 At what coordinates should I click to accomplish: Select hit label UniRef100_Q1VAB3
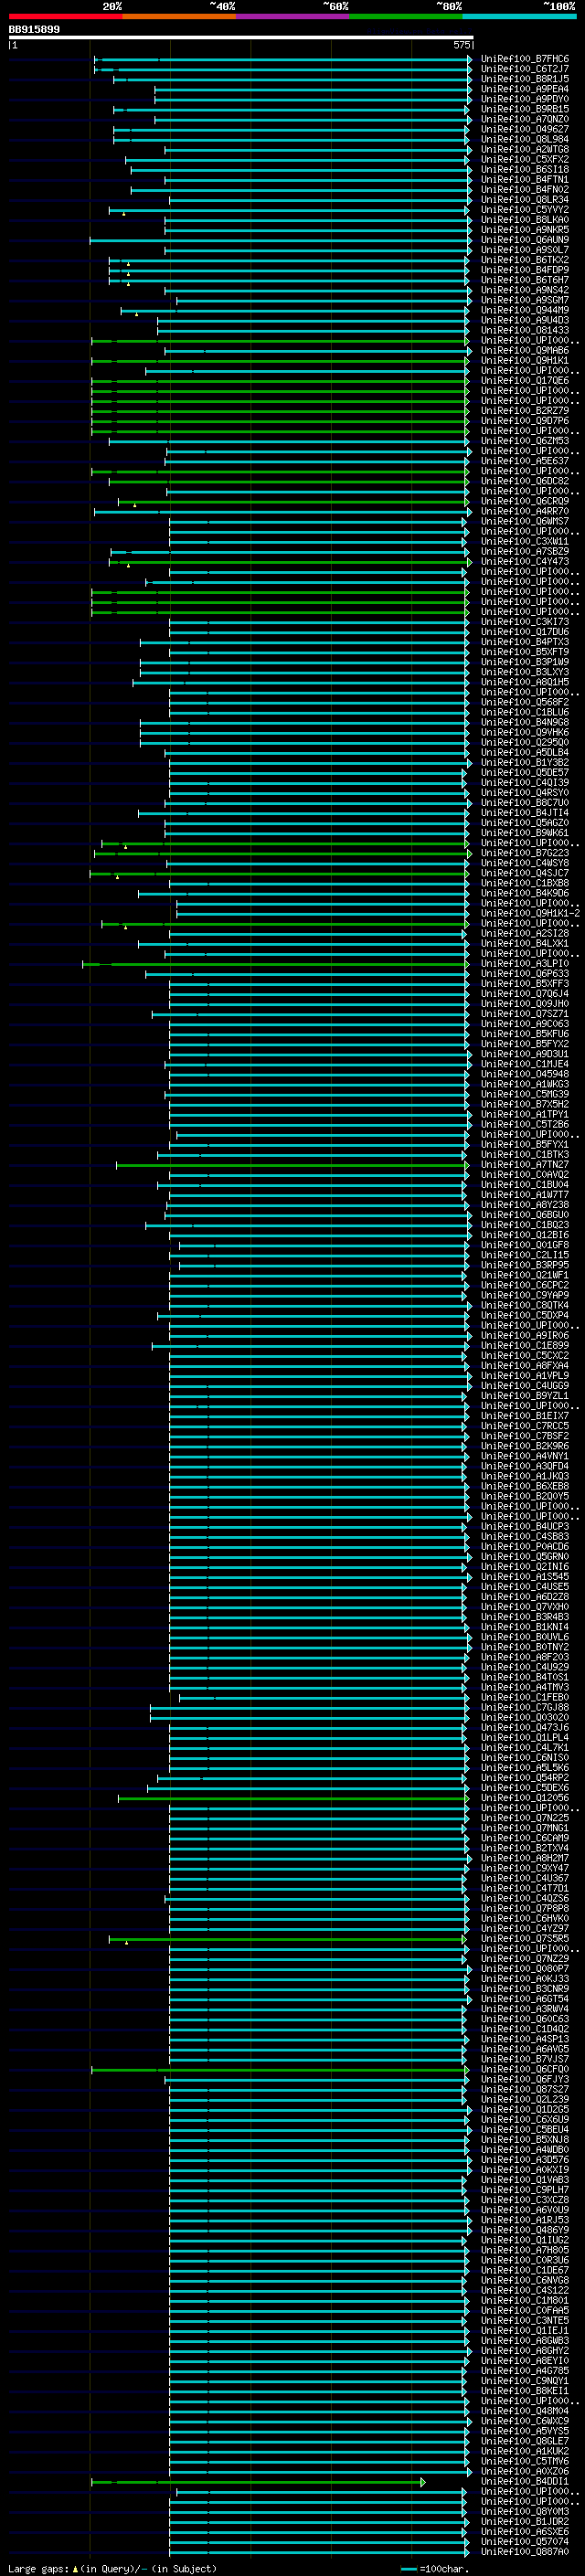pos(524,2180)
